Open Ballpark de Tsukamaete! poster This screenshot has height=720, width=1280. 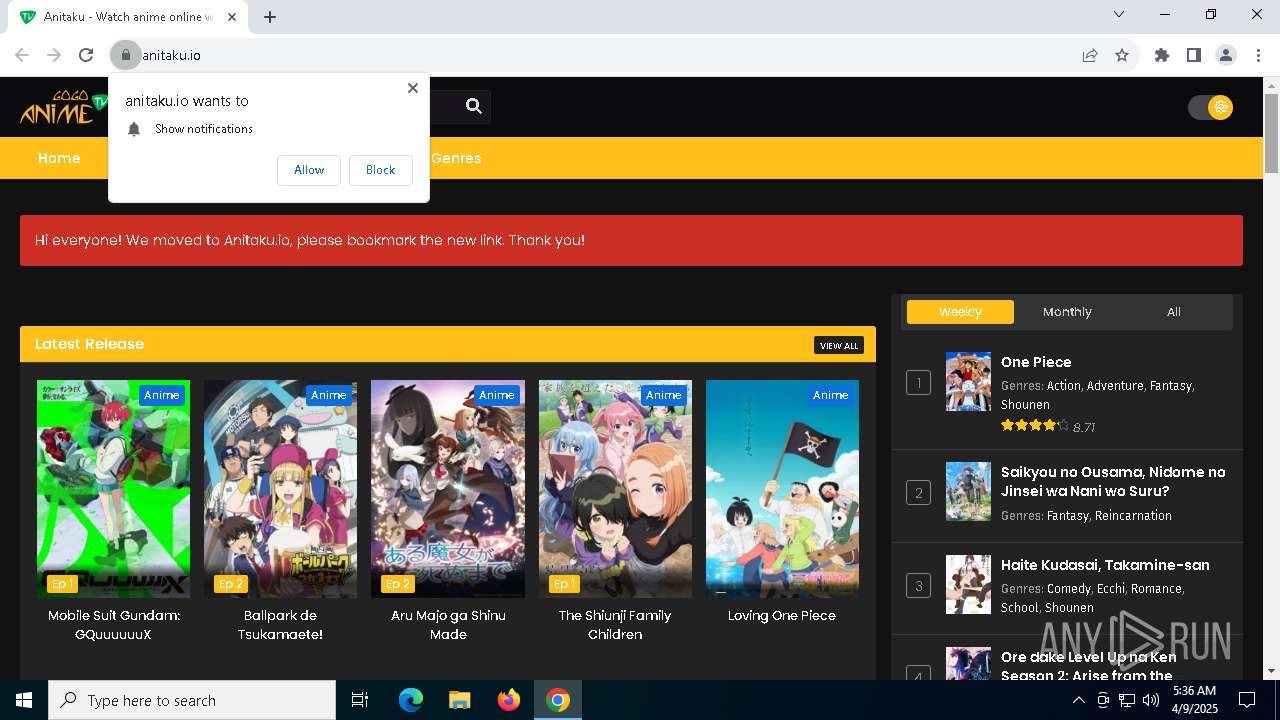280,489
